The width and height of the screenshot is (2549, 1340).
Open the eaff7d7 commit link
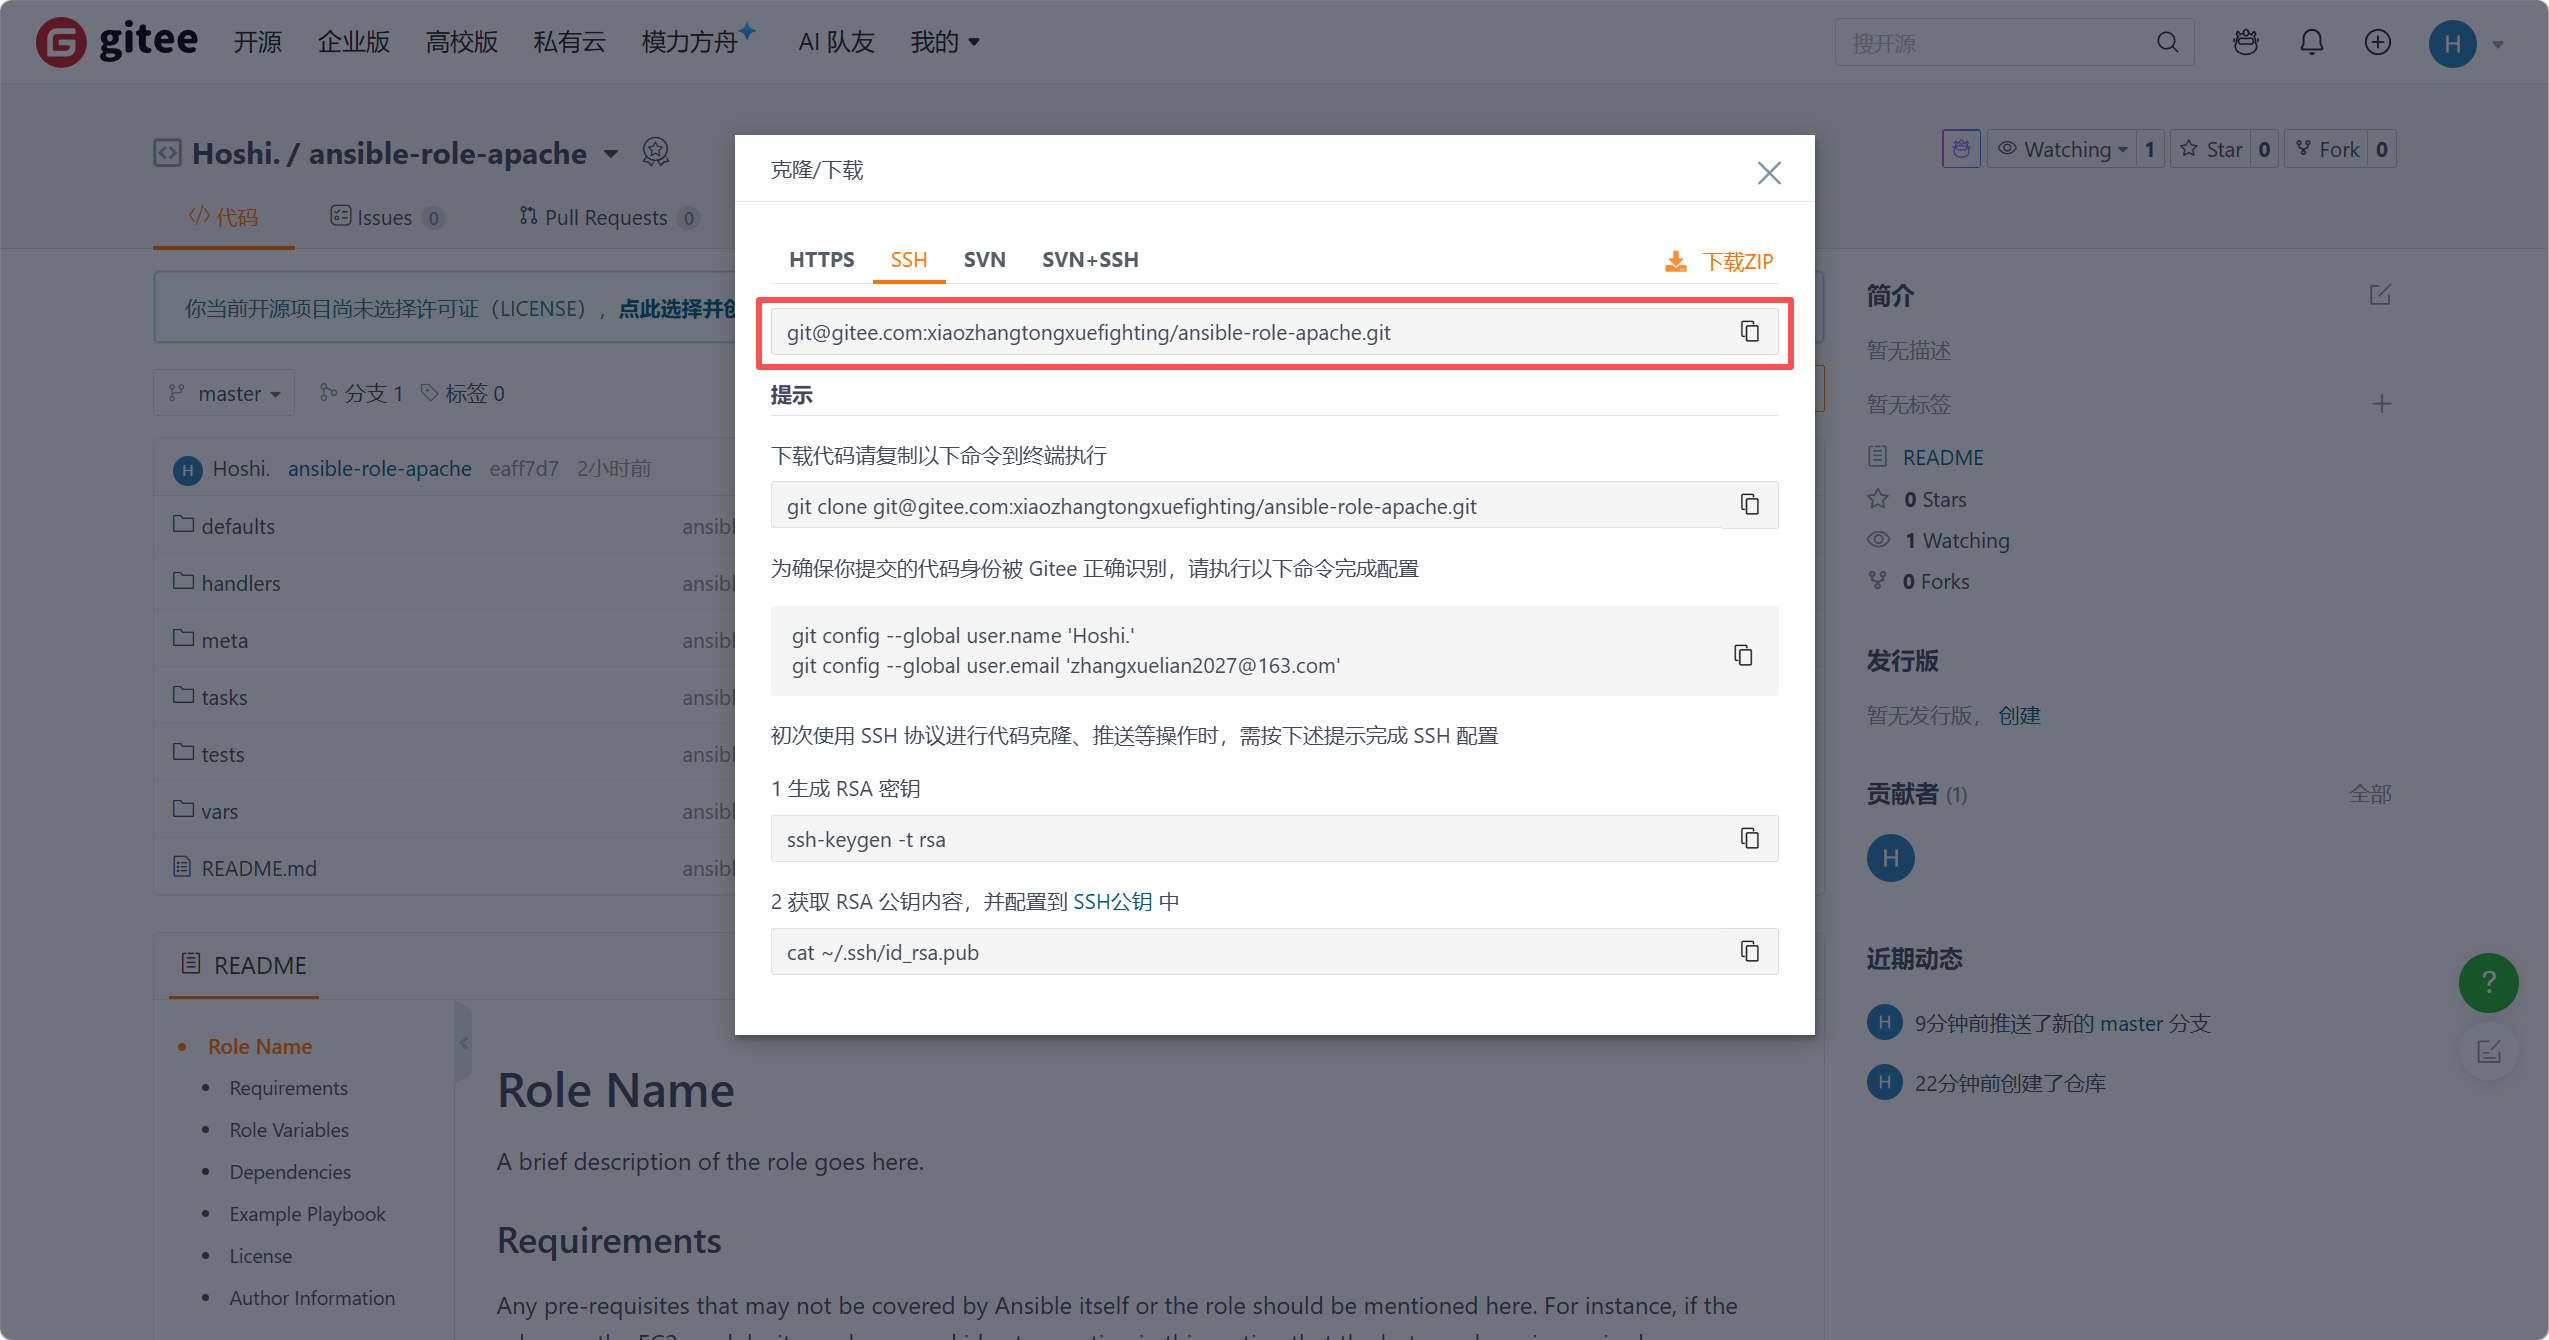click(524, 468)
